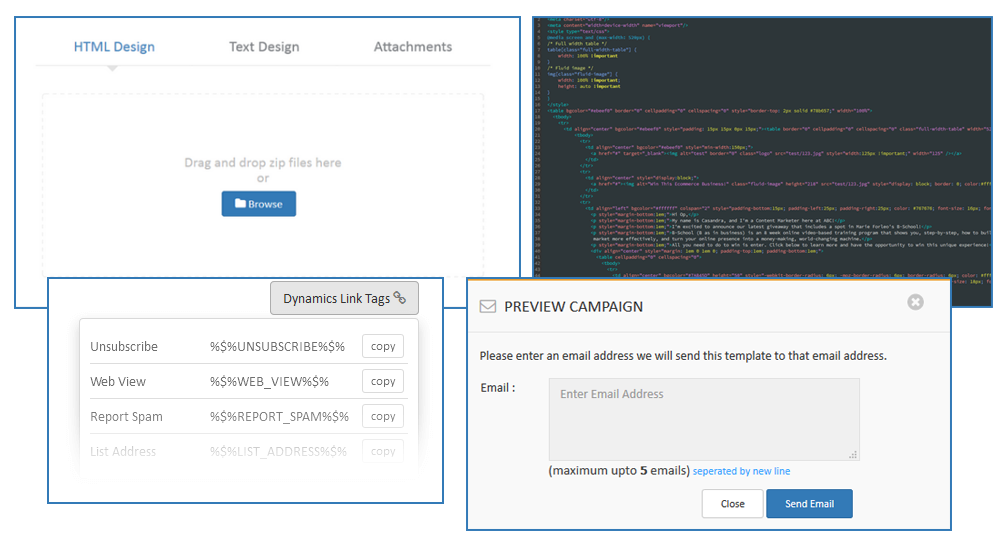The height and width of the screenshot is (550, 1000).
Task: Close the Preview Campaign dialog with X icon
Action: click(915, 302)
